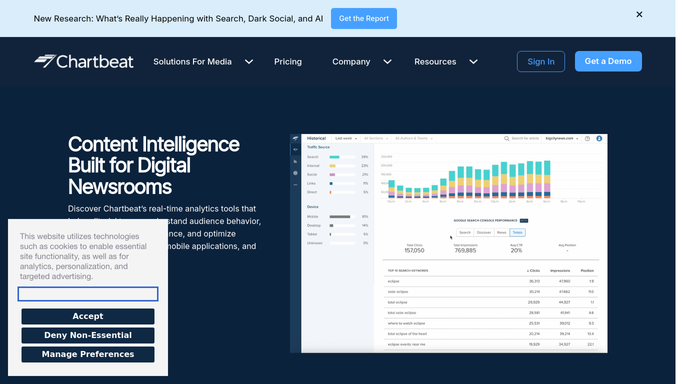Accept cookies in the consent popup

(x=88, y=316)
